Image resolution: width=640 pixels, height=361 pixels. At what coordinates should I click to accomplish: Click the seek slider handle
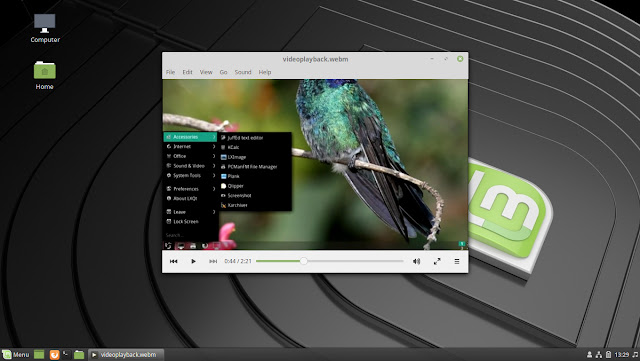pyautogui.click(x=303, y=261)
